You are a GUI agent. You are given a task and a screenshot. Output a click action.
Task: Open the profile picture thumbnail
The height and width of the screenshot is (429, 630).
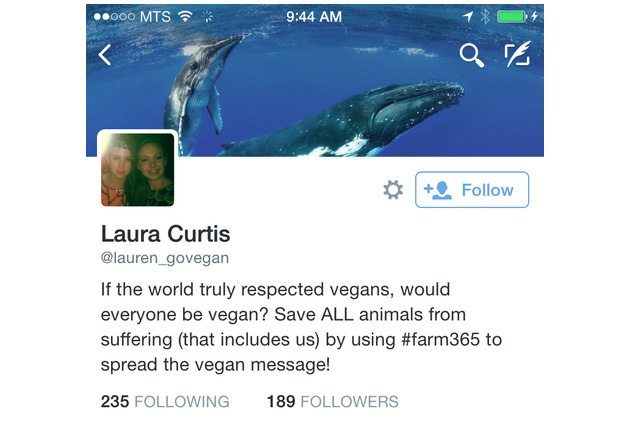point(137,170)
